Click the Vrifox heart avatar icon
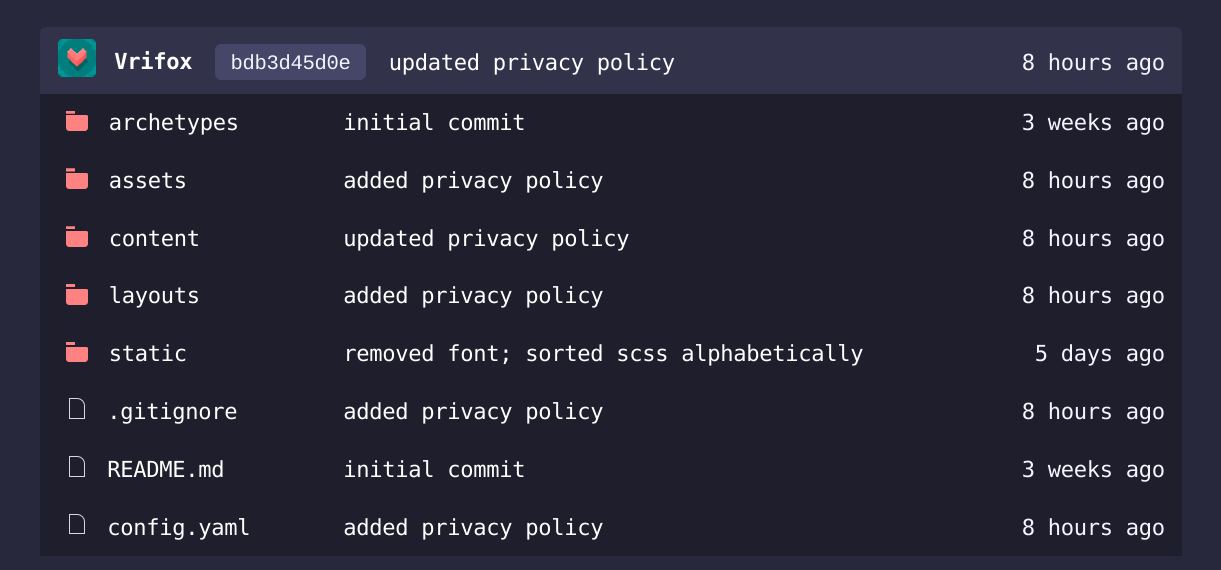 click(x=77, y=58)
